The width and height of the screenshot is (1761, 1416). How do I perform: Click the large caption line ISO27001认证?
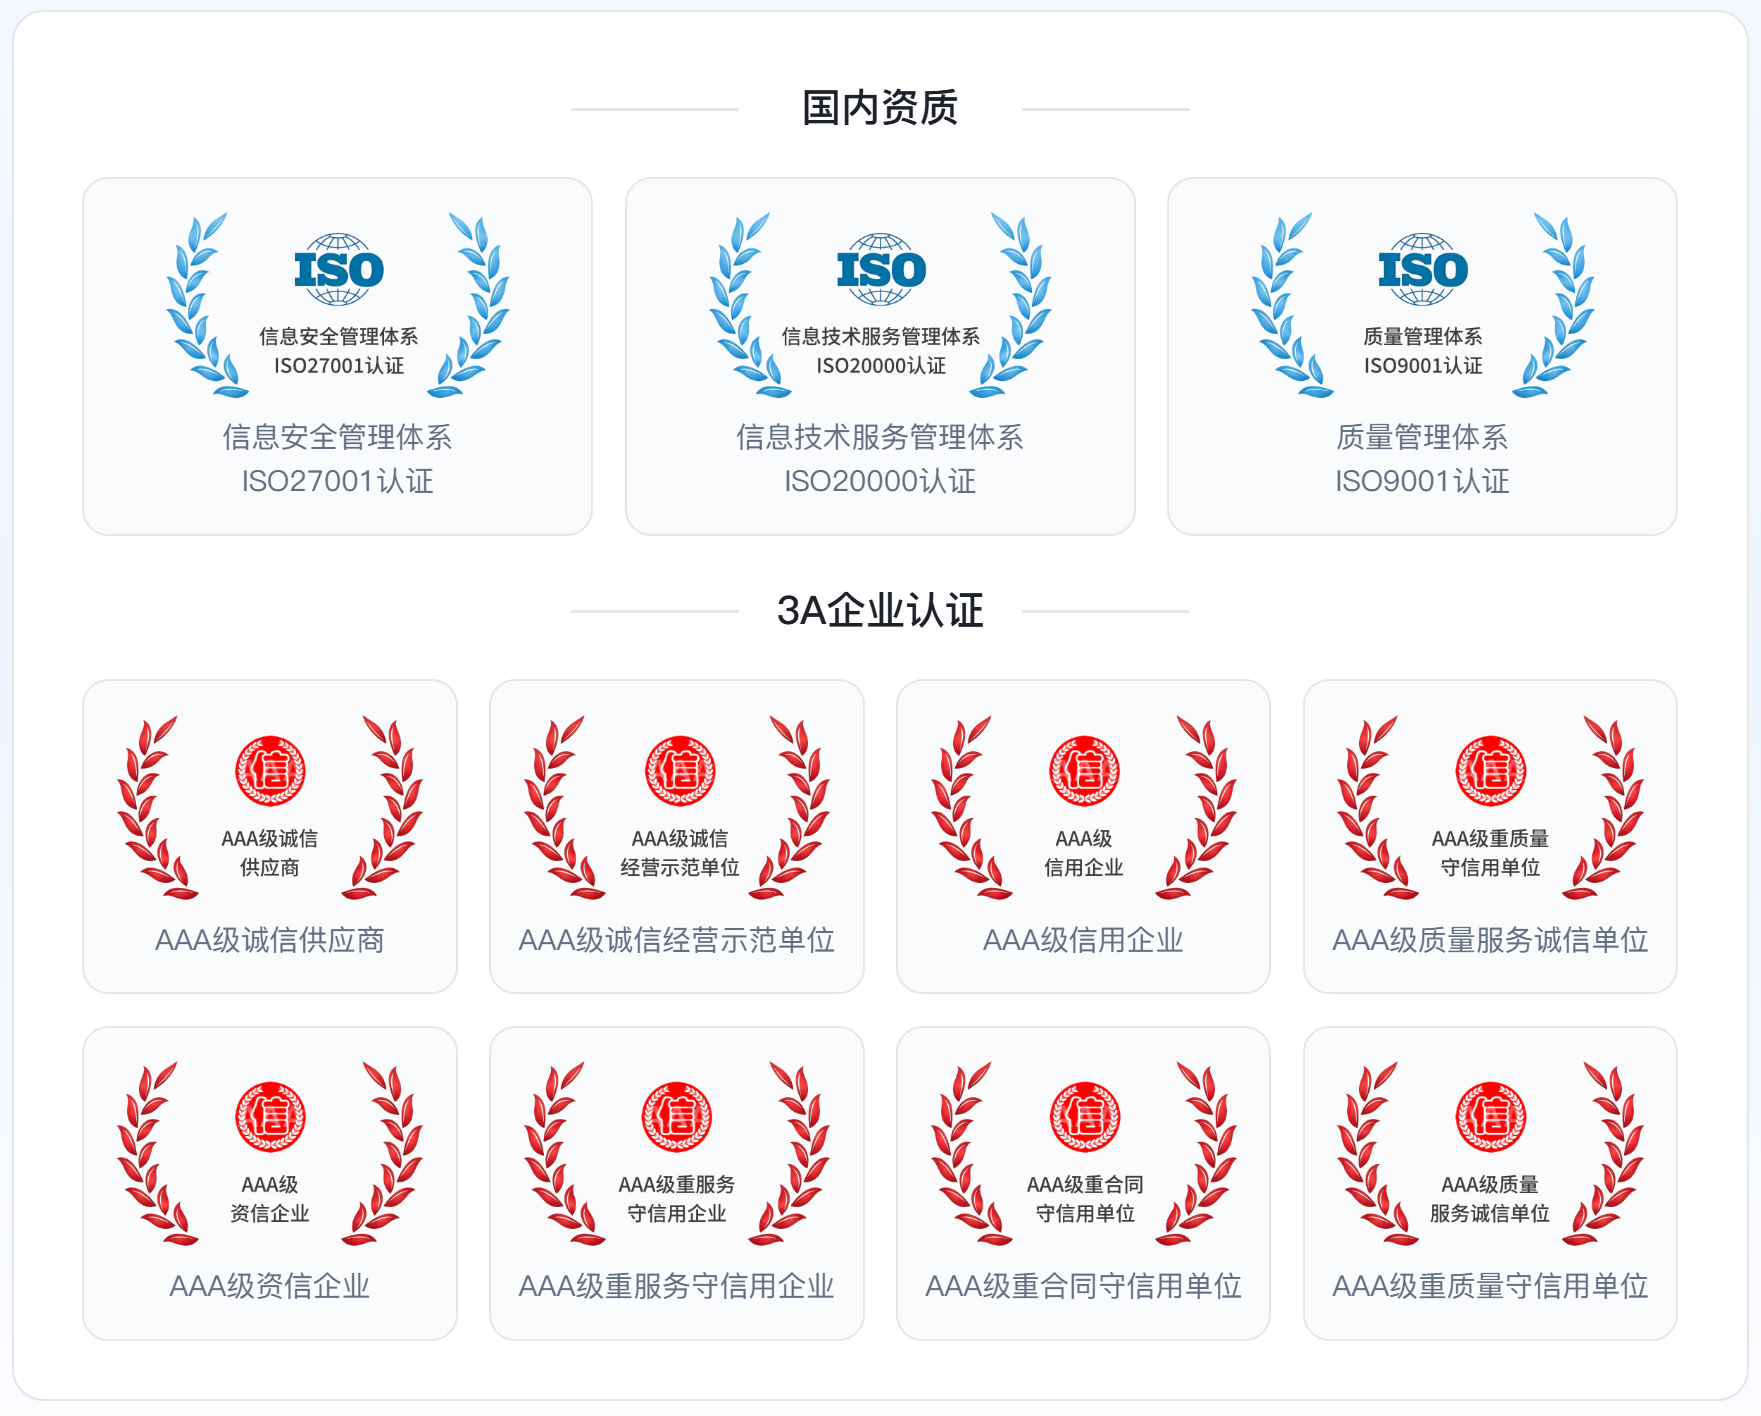point(338,481)
